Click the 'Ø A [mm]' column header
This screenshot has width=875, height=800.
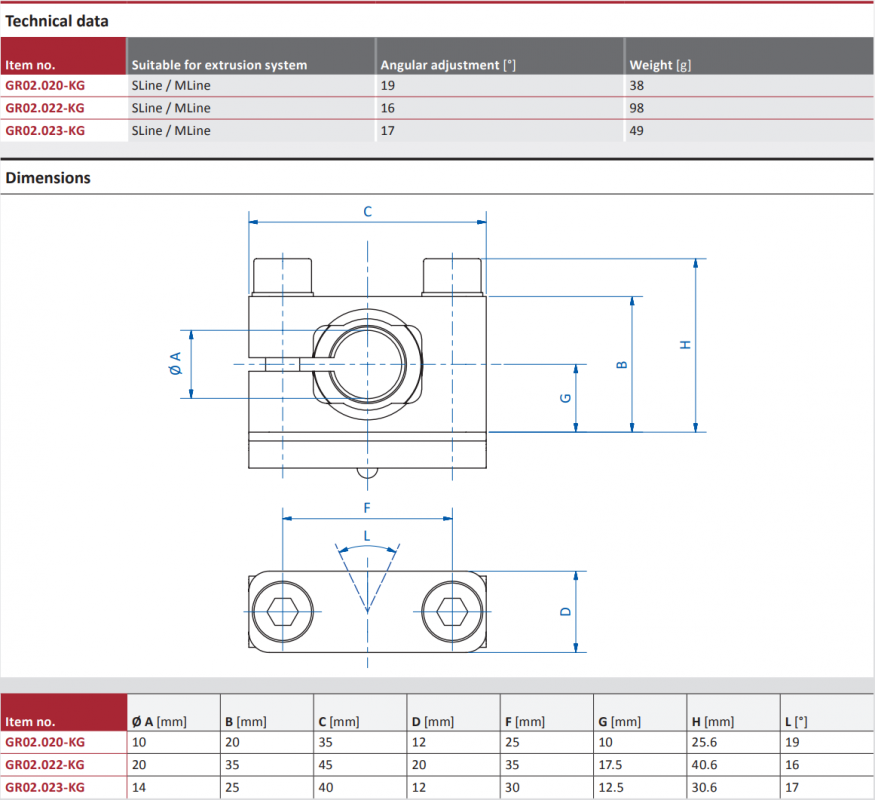pos(159,721)
